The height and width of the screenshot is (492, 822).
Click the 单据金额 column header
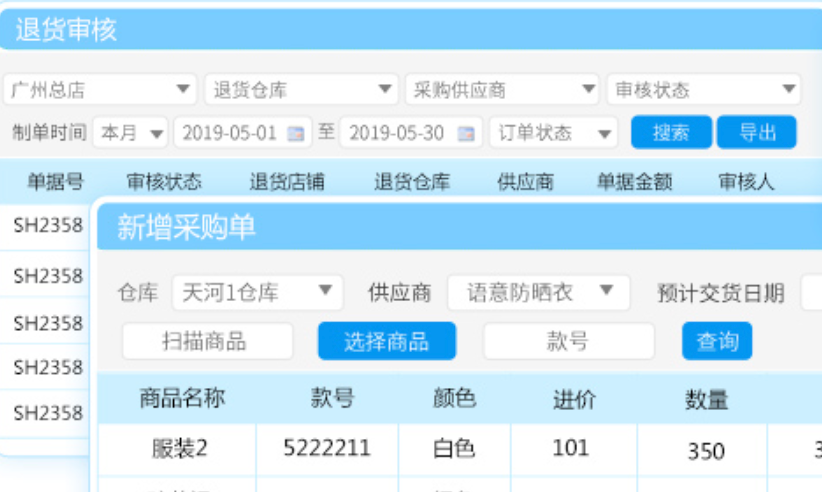(634, 181)
